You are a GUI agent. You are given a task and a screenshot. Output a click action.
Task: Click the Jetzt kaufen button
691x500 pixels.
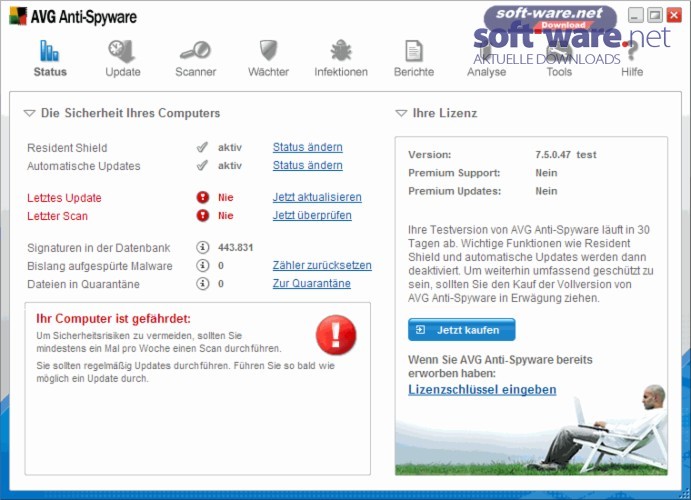(461, 330)
